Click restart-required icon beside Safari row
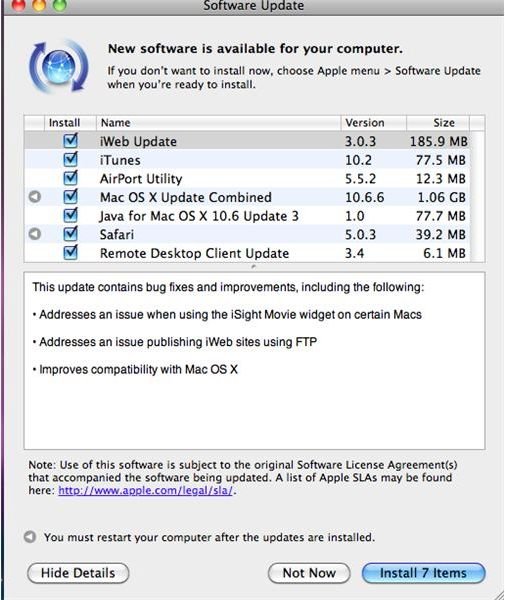This screenshot has height=600, width=505. coord(35,234)
